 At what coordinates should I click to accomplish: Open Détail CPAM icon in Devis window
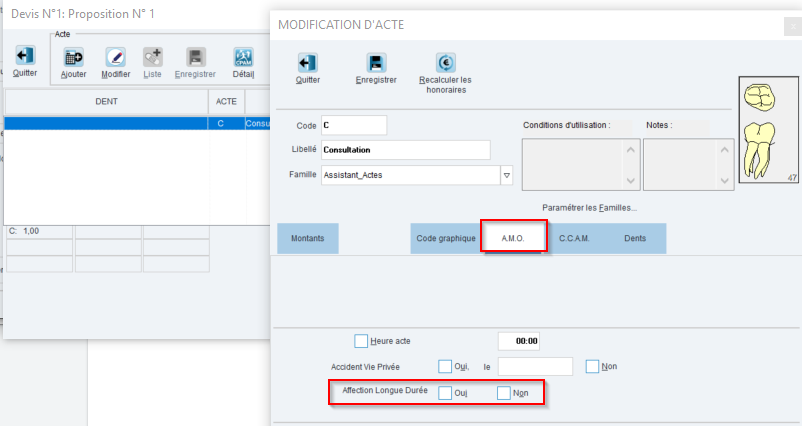click(243, 57)
